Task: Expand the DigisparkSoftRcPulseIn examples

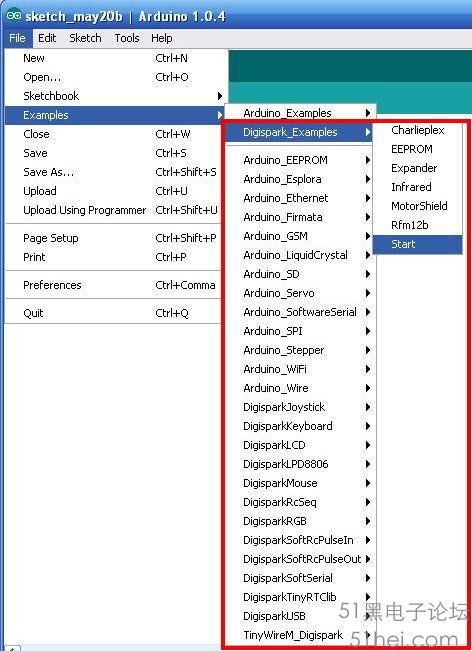Action: [x=300, y=541]
